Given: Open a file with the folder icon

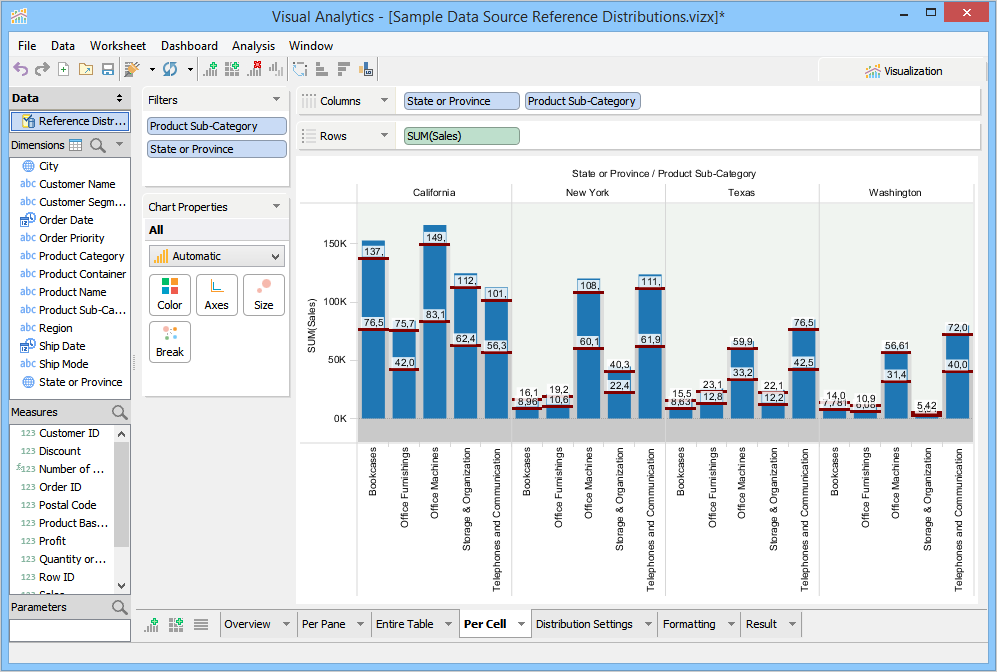Looking at the screenshot, I should (x=85, y=69).
